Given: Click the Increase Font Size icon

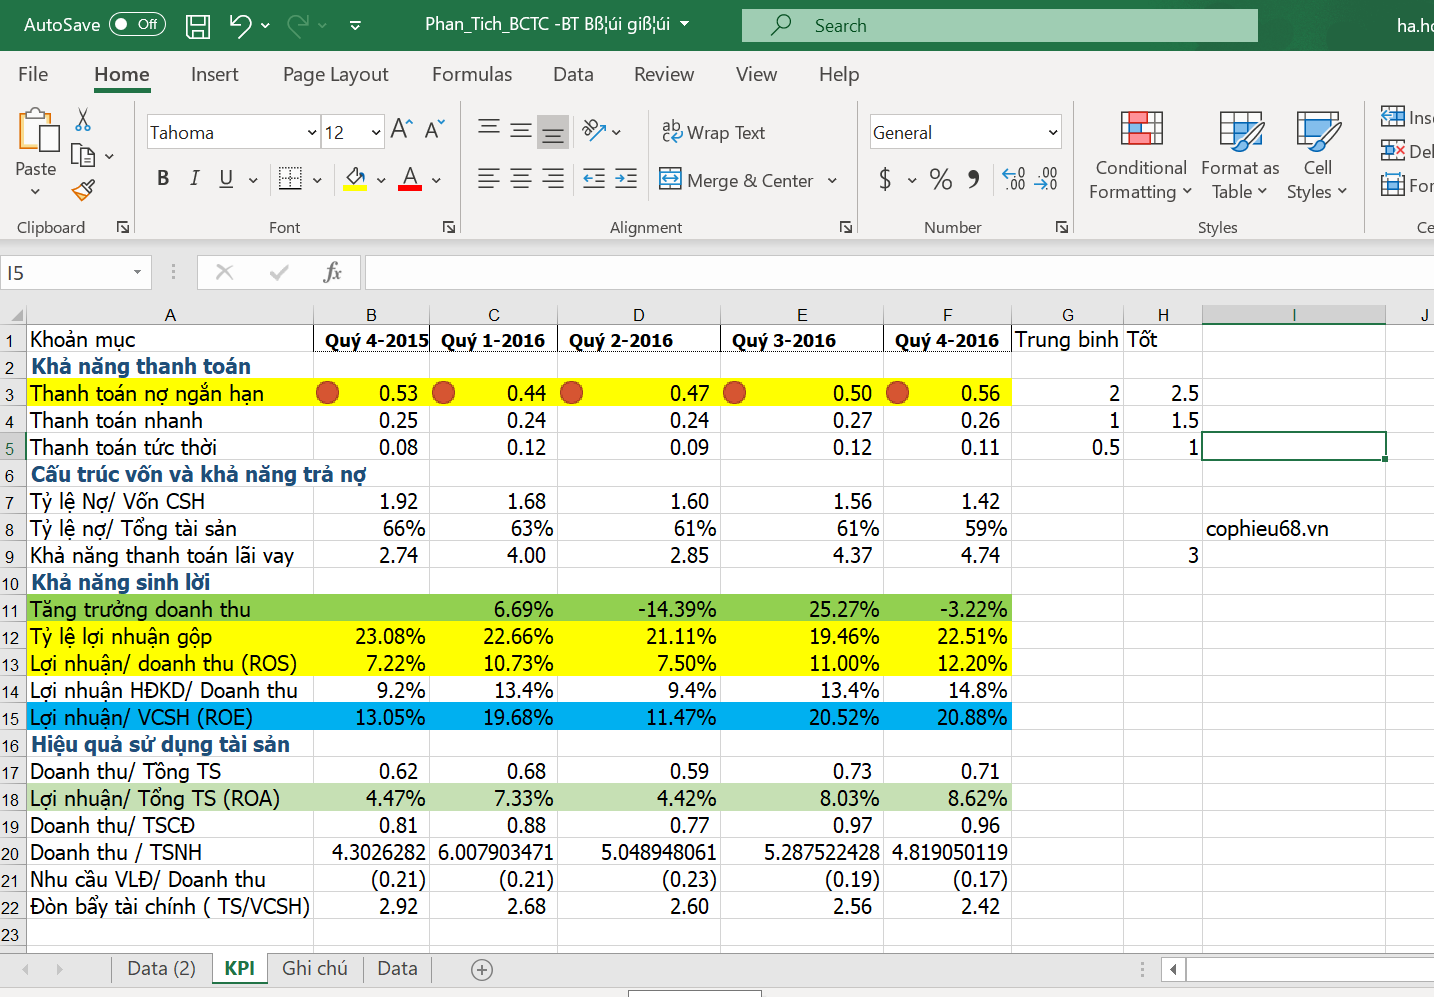Looking at the screenshot, I should 401,130.
